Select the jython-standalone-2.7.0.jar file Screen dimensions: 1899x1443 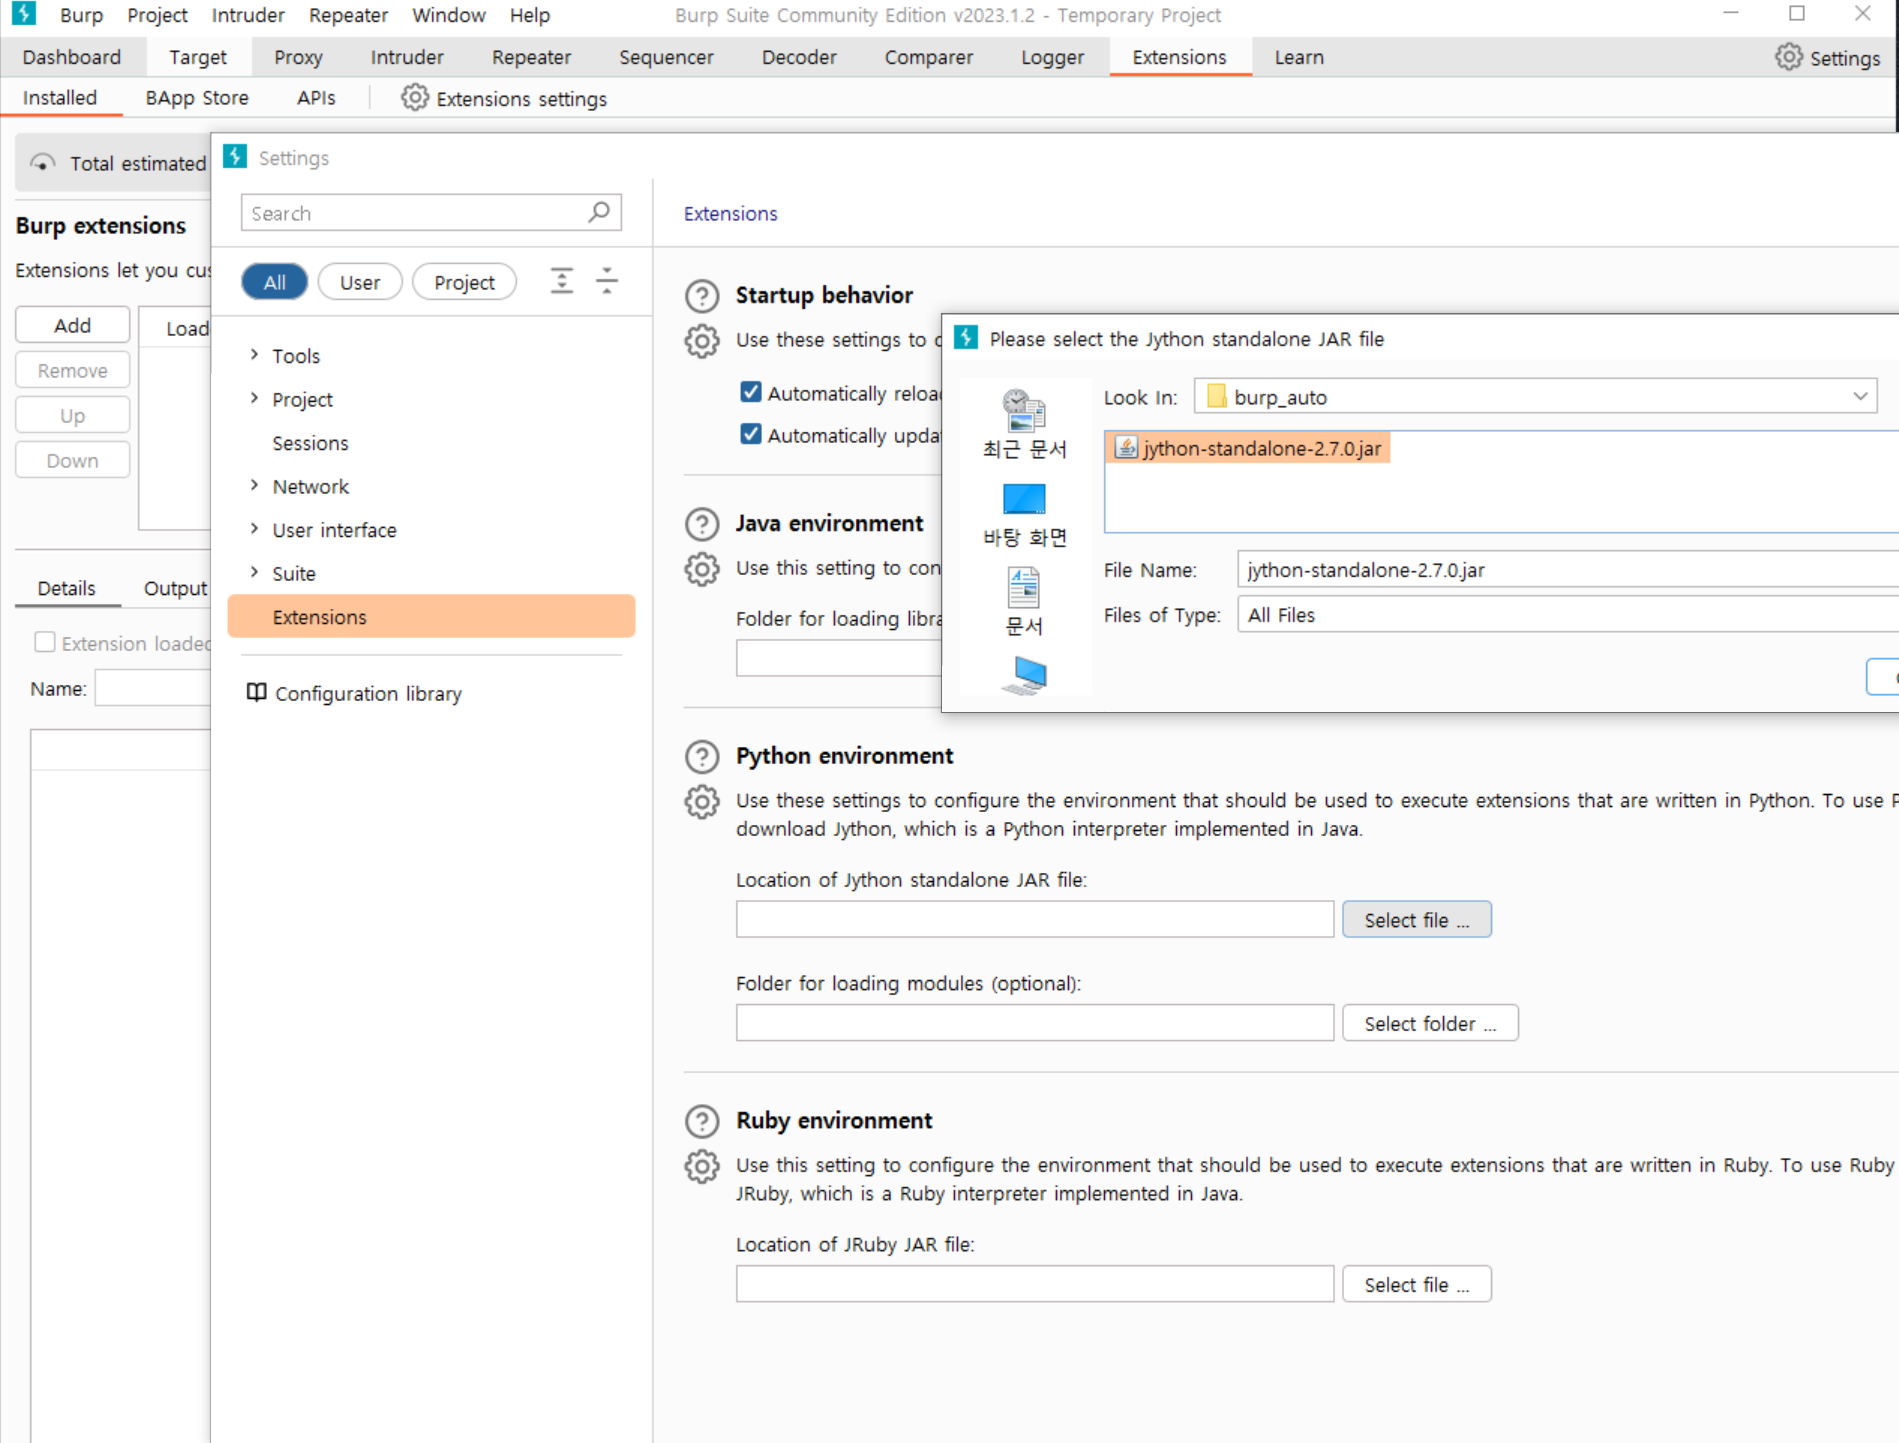click(1249, 448)
